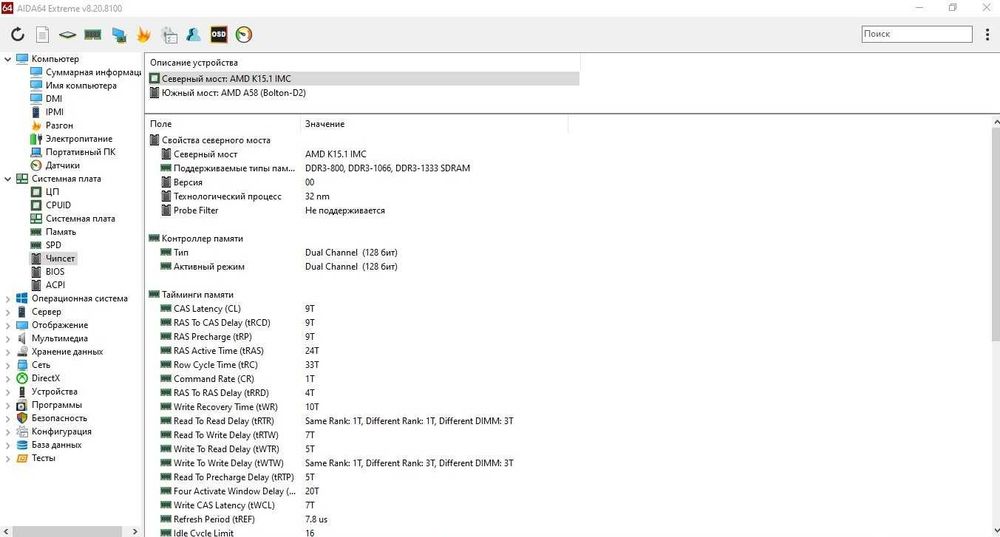The height and width of the screenshot is (537, 1000).
Task: Select the Write CAS Latency (tWCL) row
Action: point(357,505)
